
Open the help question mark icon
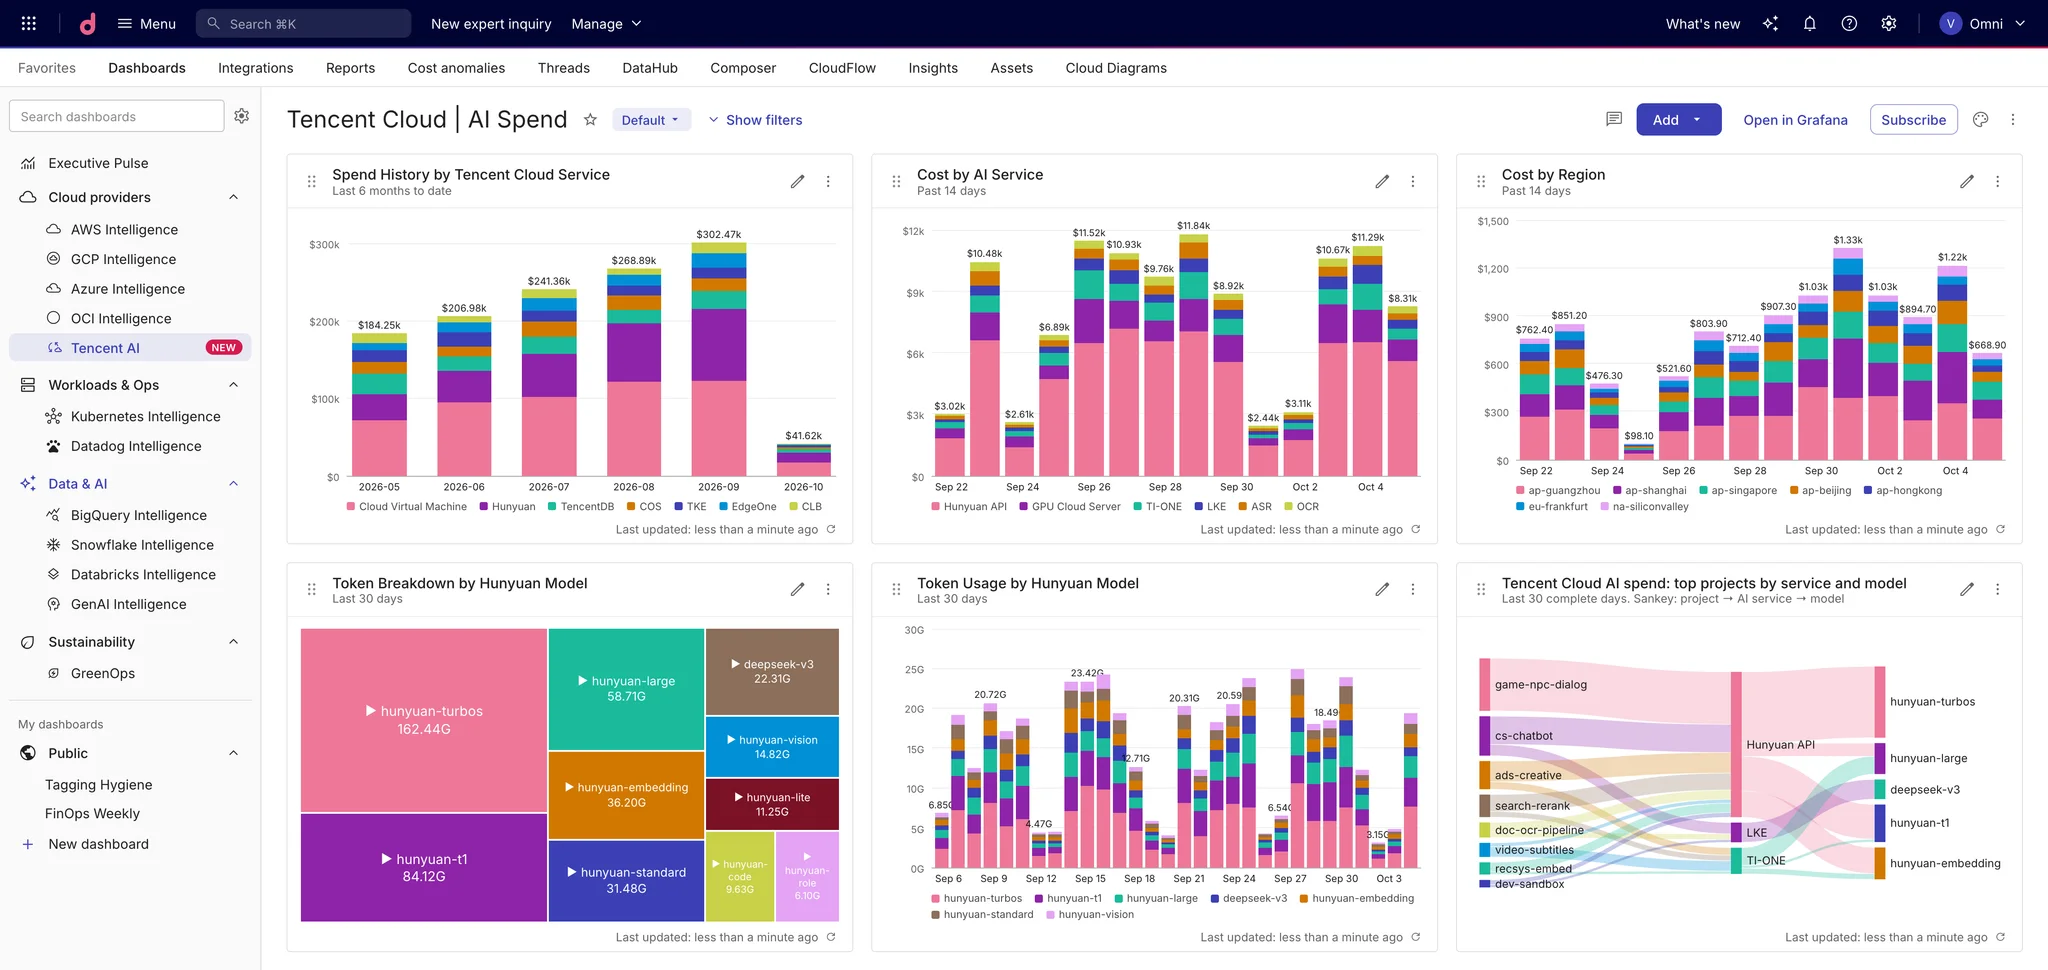1849,23
